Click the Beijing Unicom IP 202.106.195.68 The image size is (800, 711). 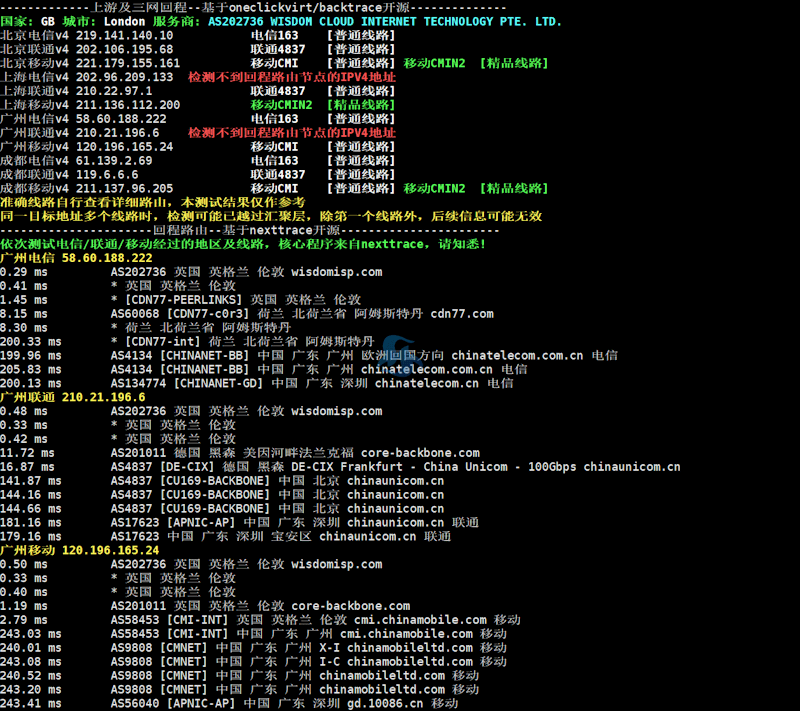click(x=124, y=49)
